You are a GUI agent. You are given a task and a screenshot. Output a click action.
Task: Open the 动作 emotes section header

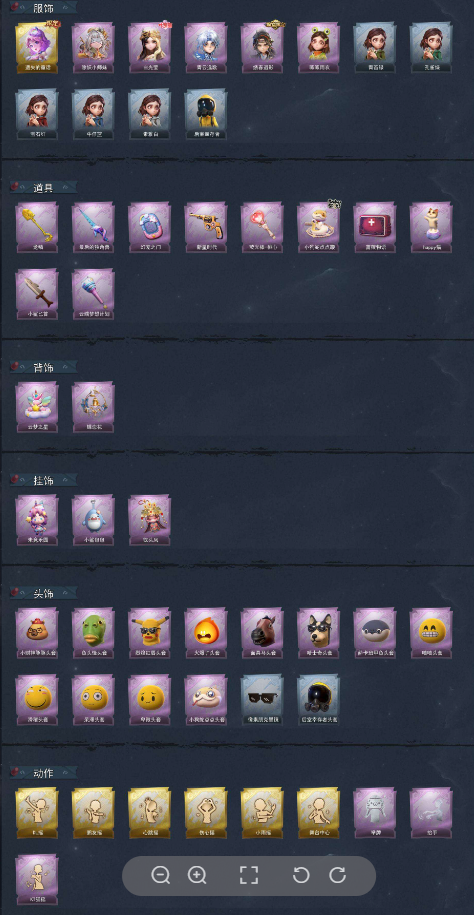43,773
